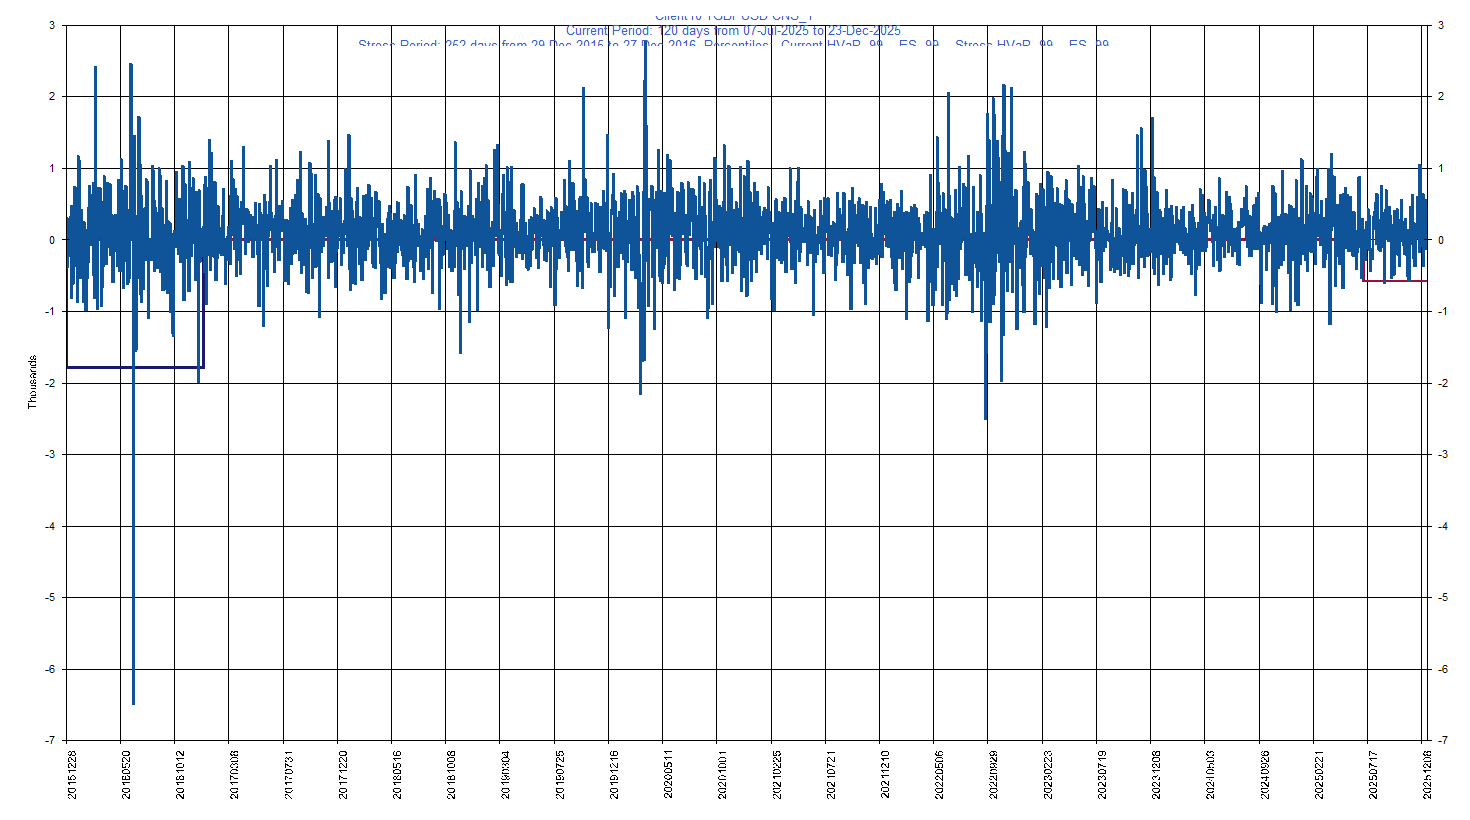Click the left y-axis value -7
Viewport: 1470px width, 820px height.
pyautogui.click(x=49, y=741)
